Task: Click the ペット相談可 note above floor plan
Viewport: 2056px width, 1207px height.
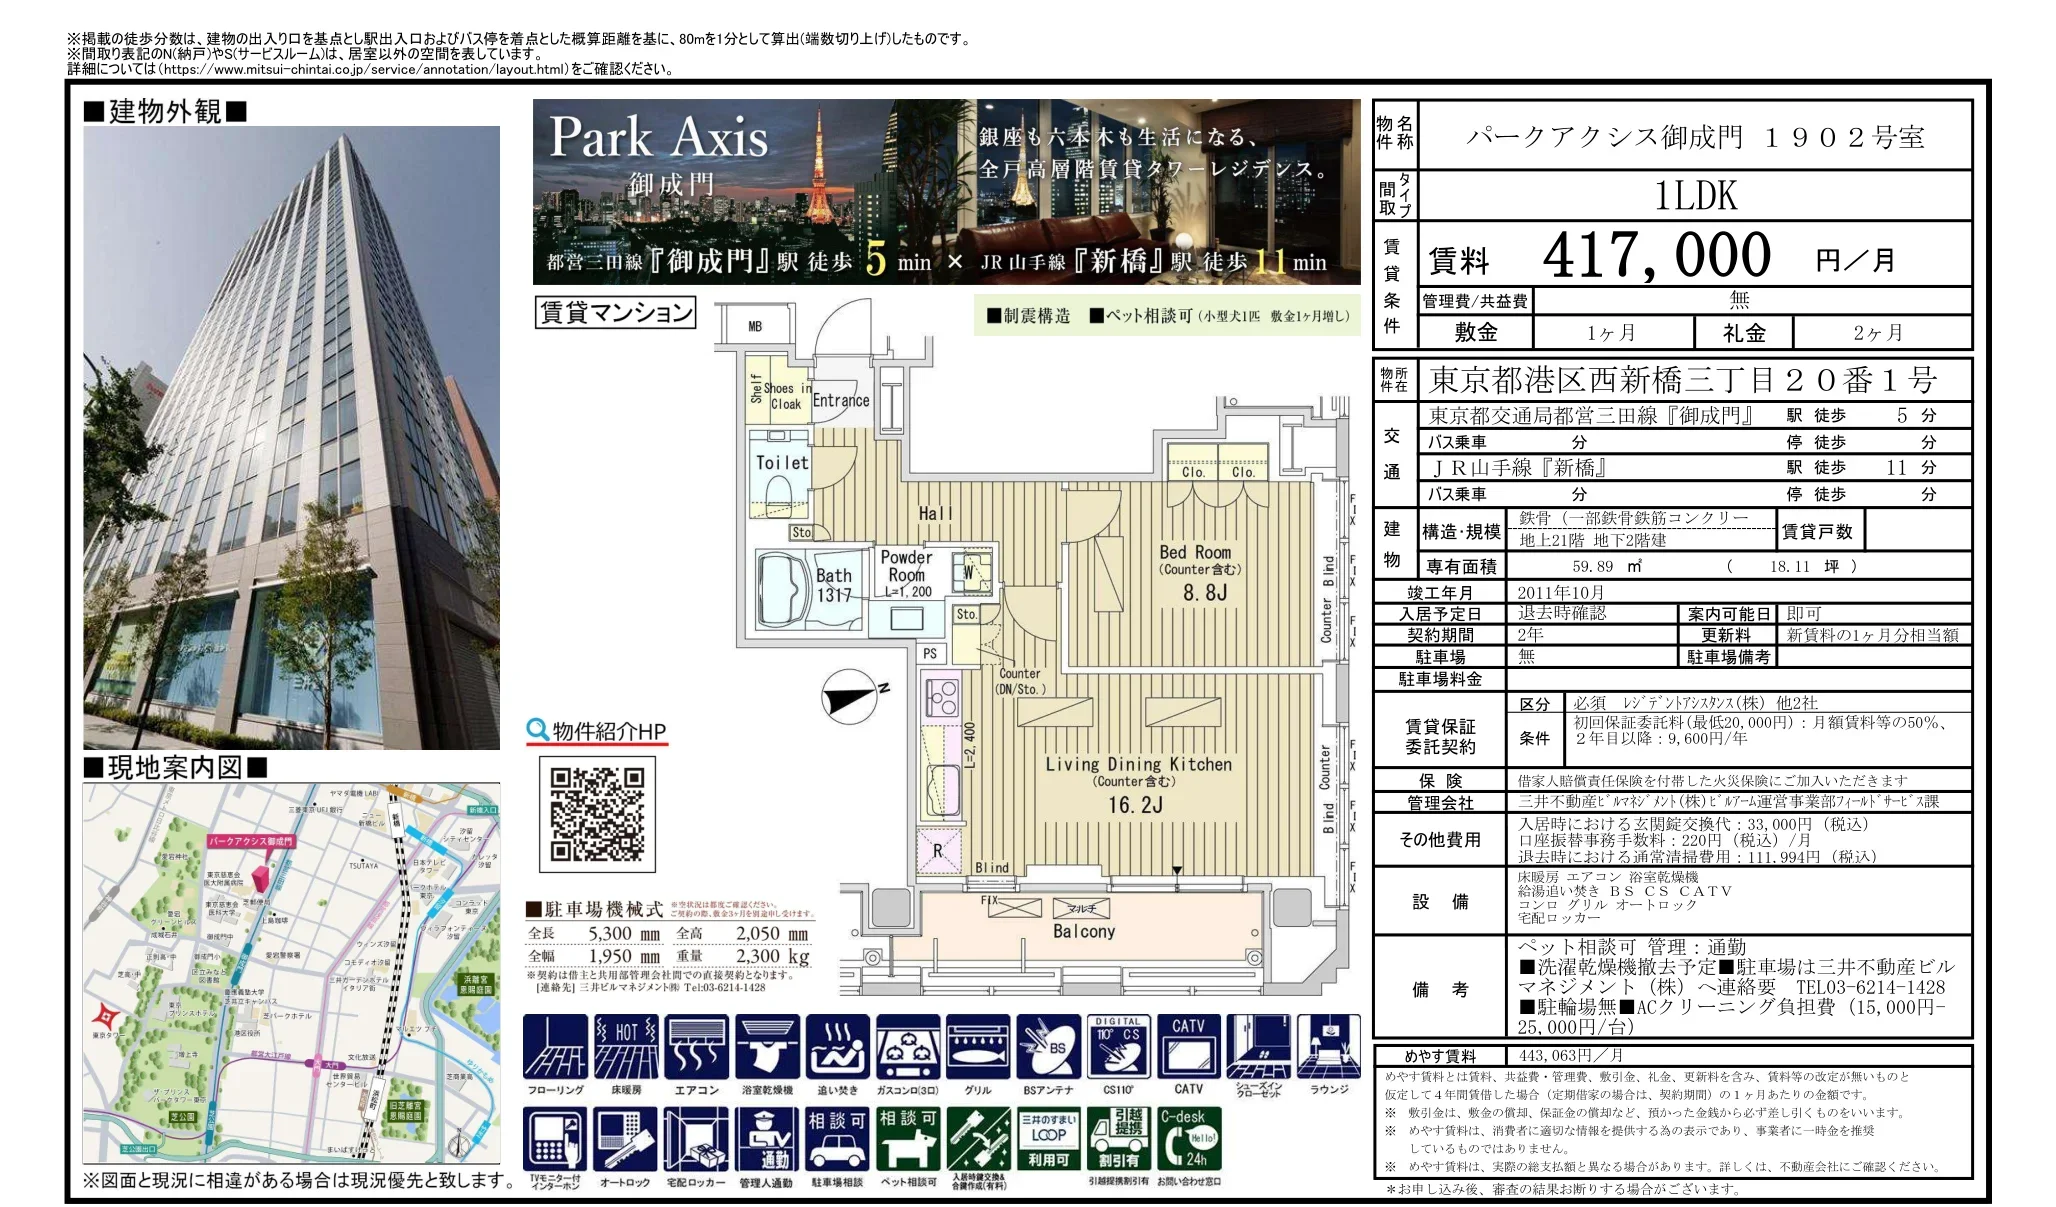Action: coord(1220,316)
